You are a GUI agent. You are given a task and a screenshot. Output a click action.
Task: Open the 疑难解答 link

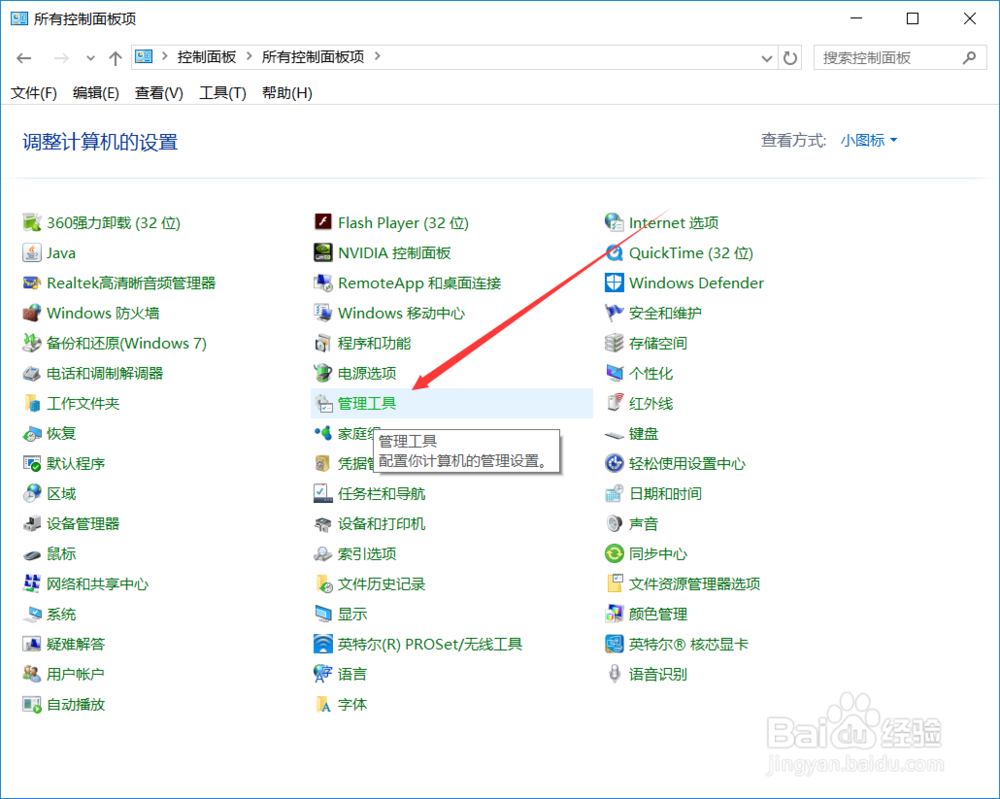75,644
